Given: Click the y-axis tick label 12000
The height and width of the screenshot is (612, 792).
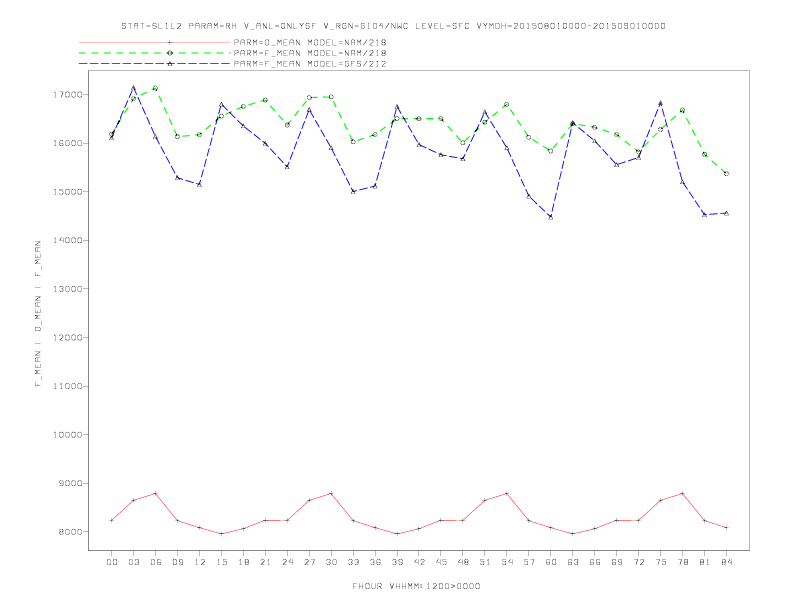Looking at the screenshot, I should (x=67, y=337).
